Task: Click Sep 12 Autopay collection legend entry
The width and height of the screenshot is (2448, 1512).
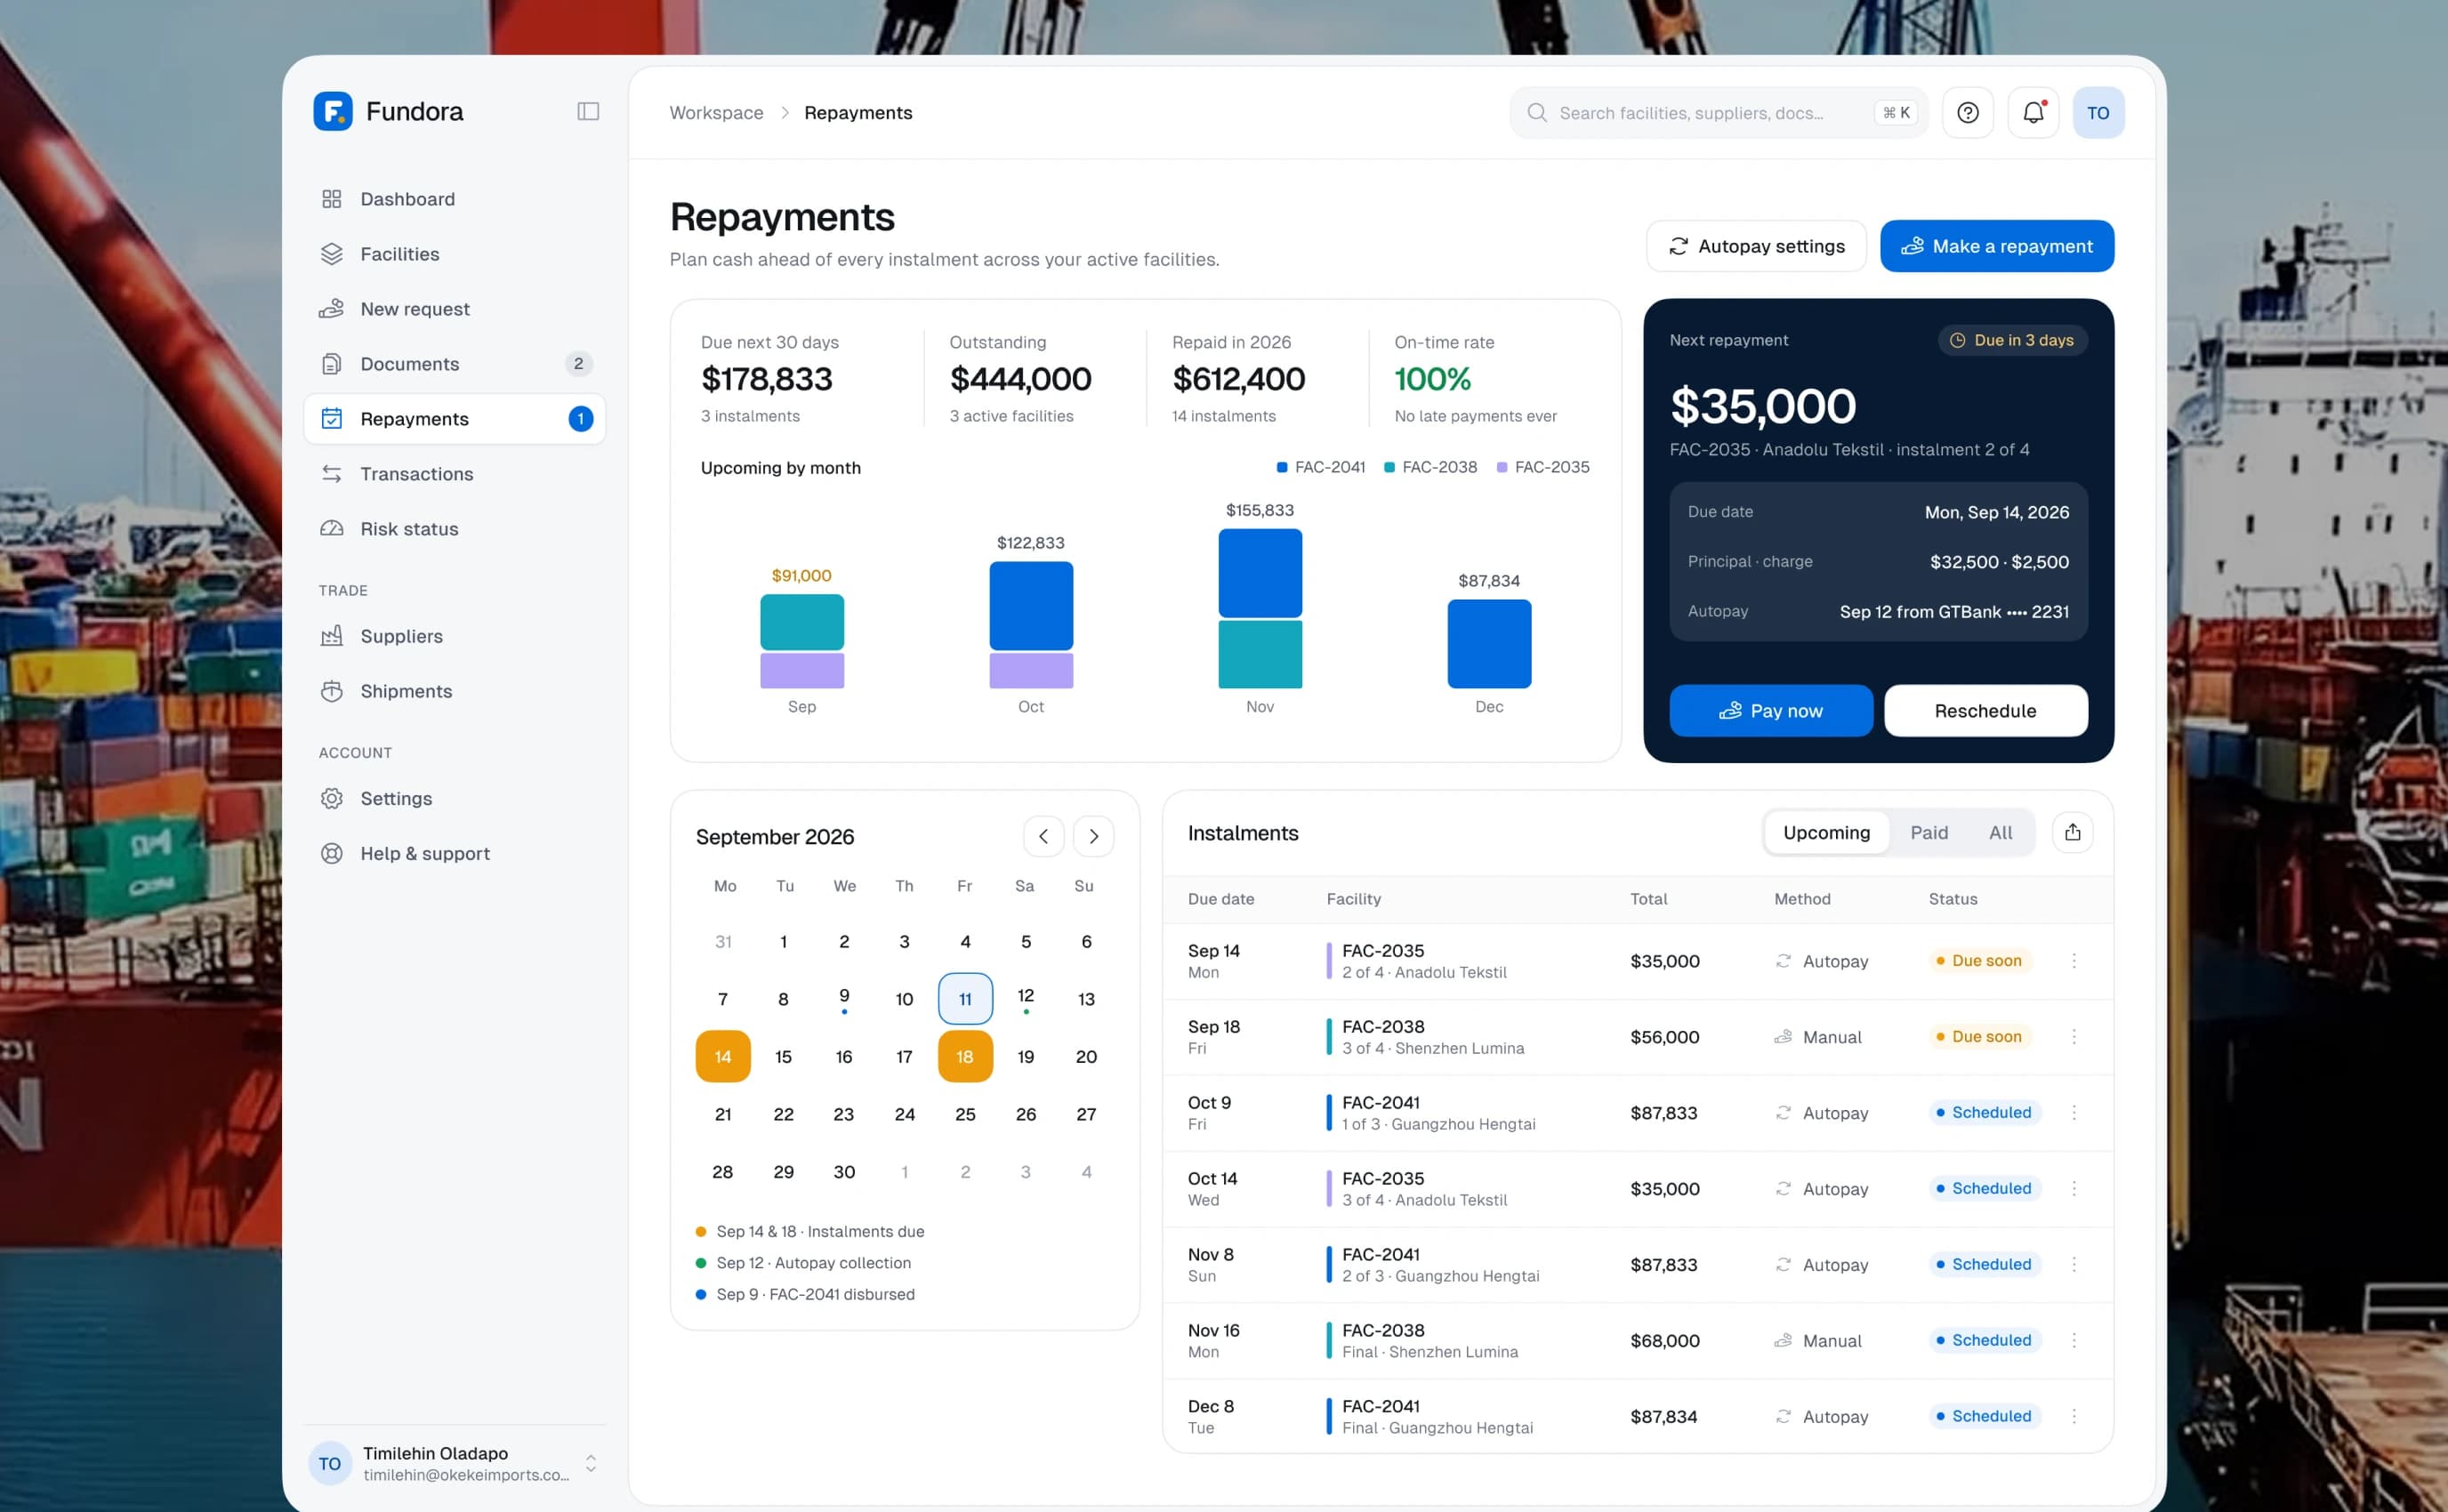Action: (x=803, y=1263)
